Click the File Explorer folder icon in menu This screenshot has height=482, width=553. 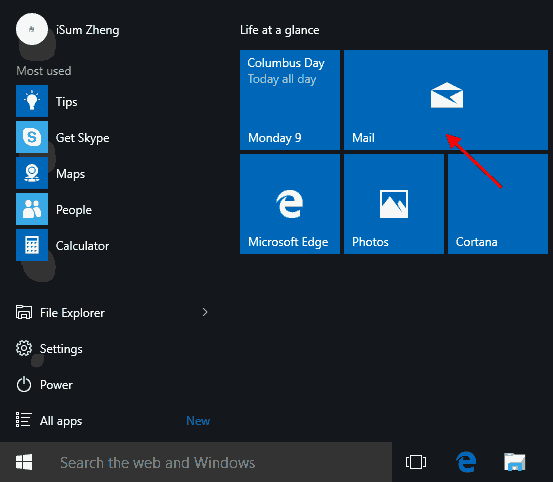pos(24,312)
